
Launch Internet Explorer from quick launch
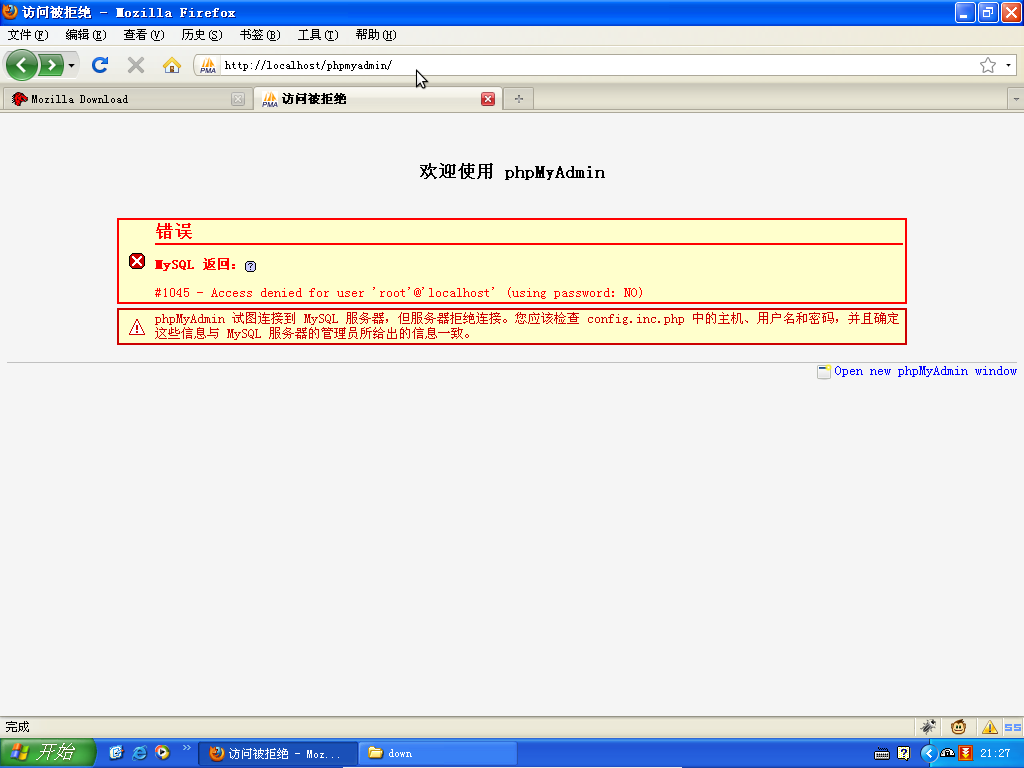[139, 752]
